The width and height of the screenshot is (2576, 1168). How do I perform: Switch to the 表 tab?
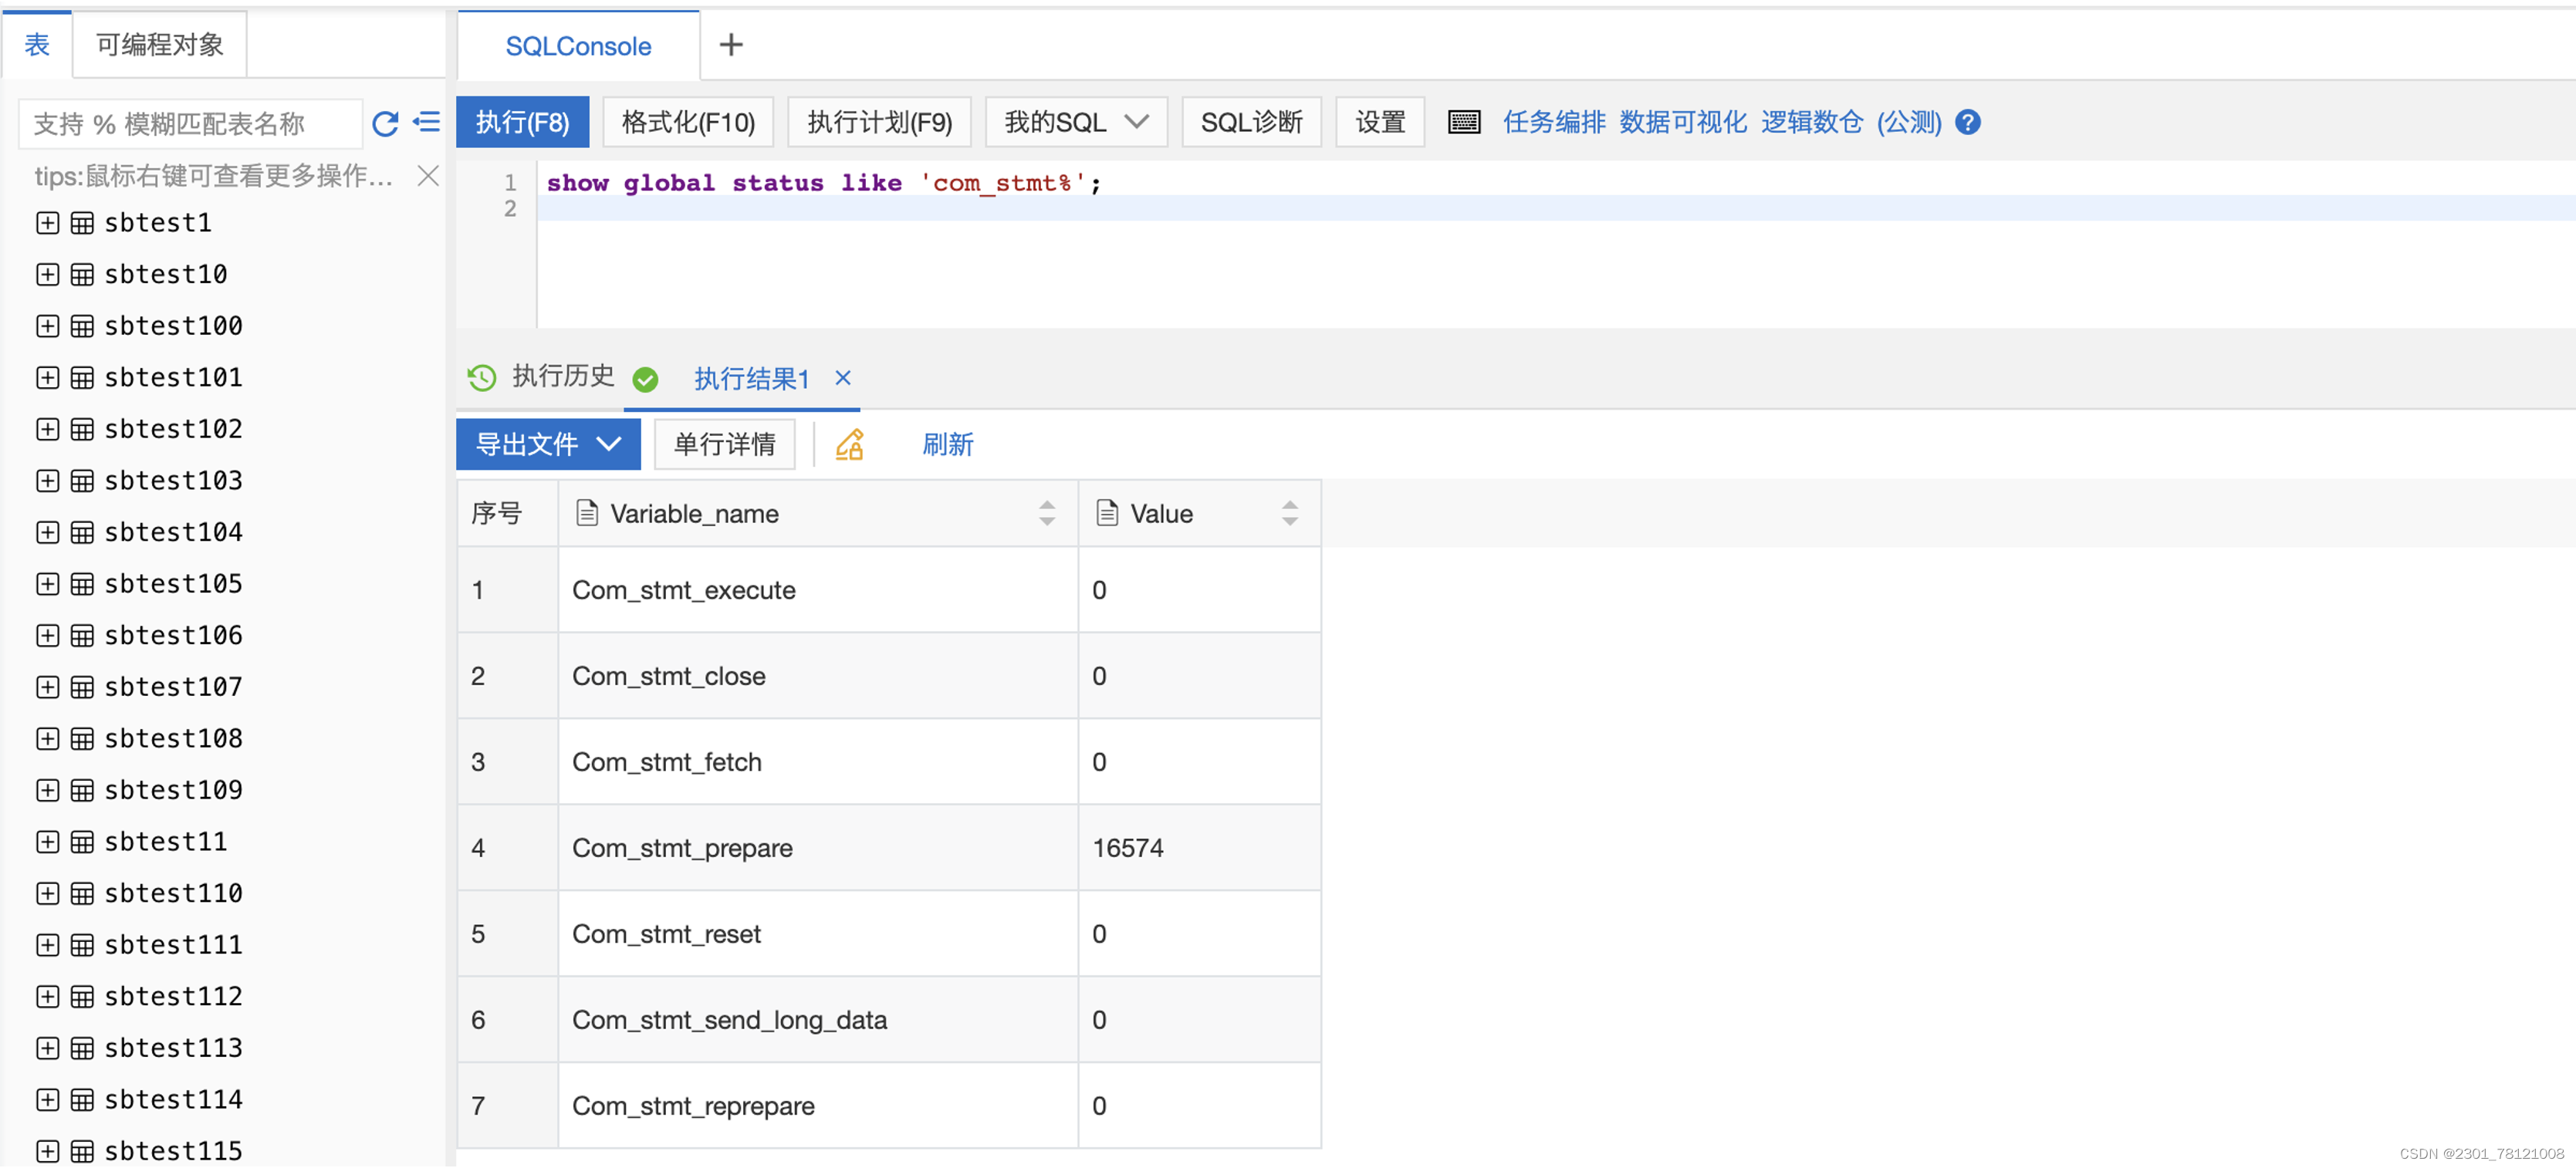[37, 45]
